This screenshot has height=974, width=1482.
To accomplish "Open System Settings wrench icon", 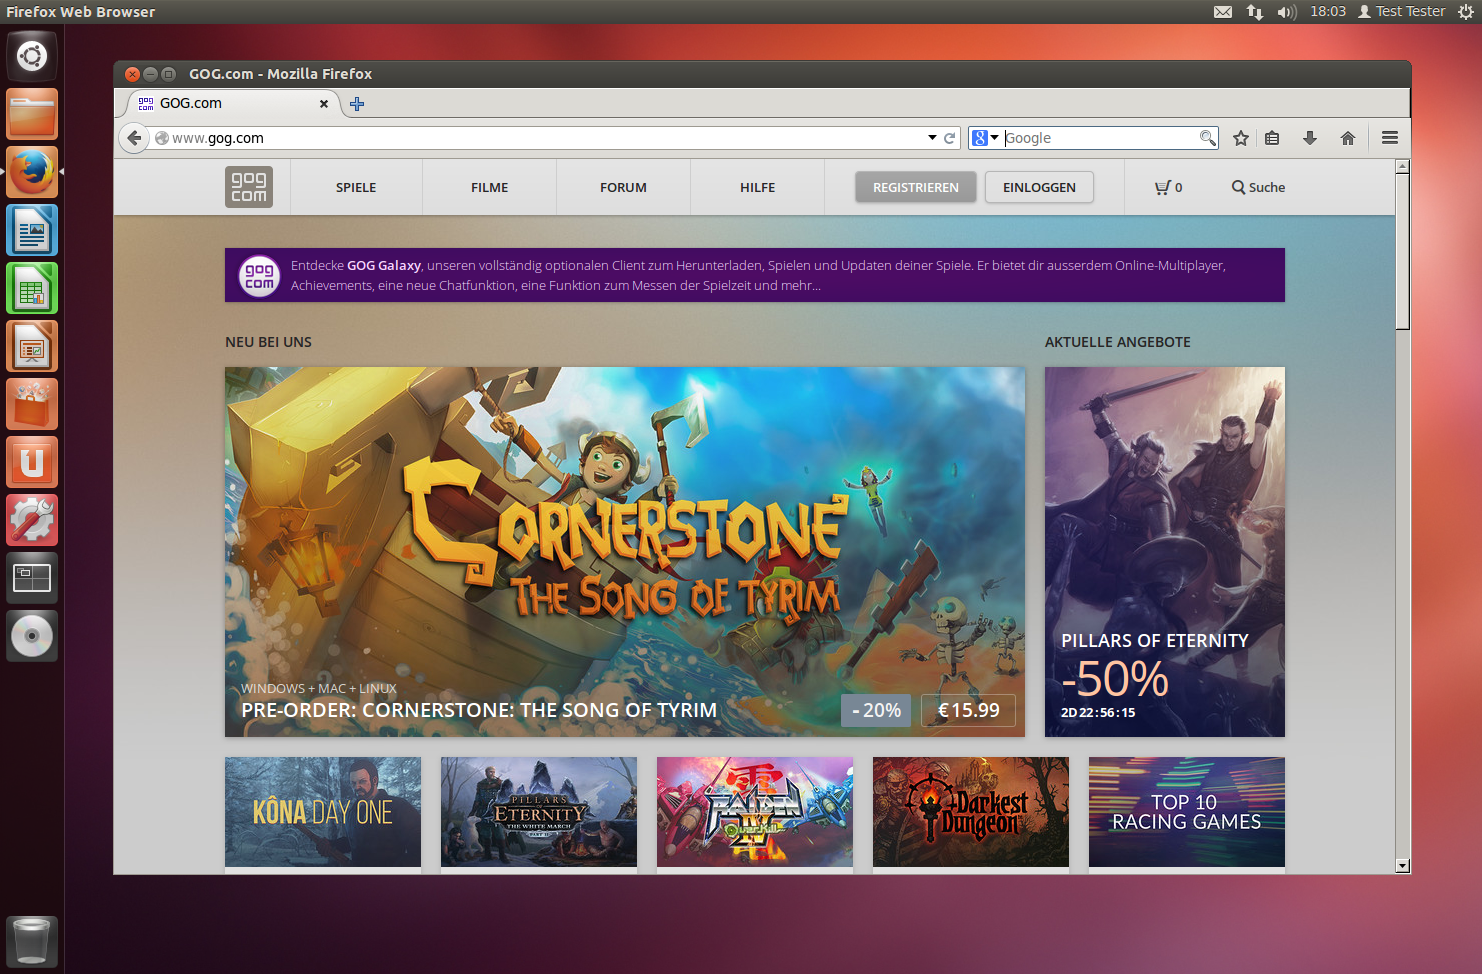I will (32, 520).
